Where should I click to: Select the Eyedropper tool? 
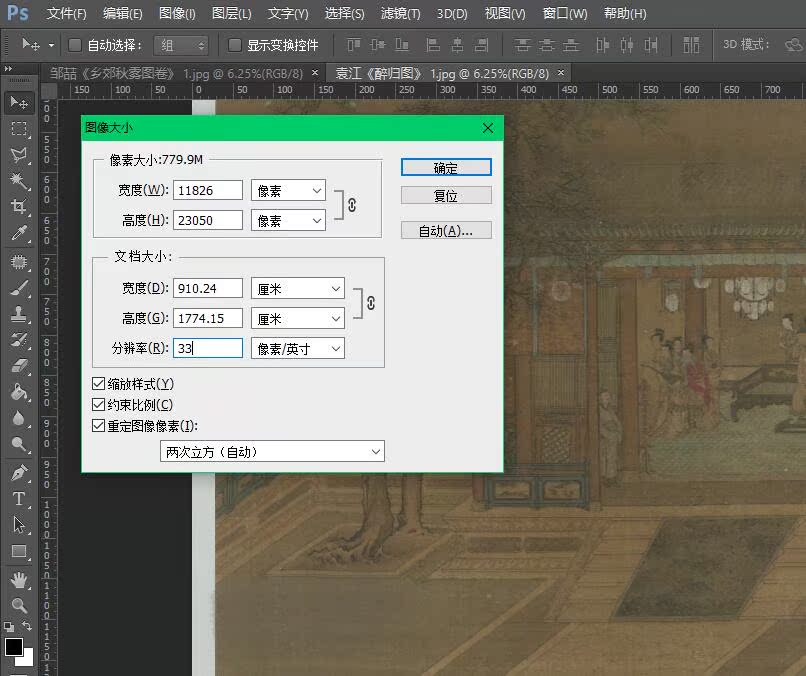click(x=19, y=233)
